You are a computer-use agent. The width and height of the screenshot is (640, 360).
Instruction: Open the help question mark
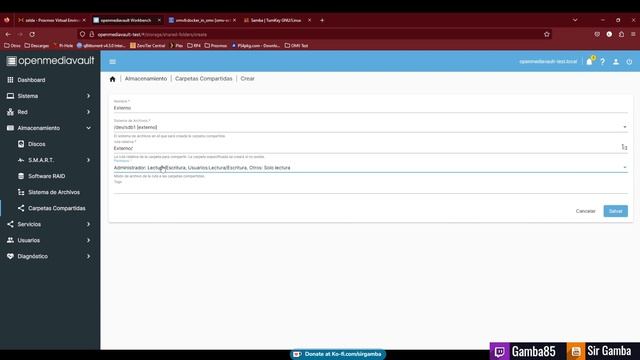pos(602,62)
